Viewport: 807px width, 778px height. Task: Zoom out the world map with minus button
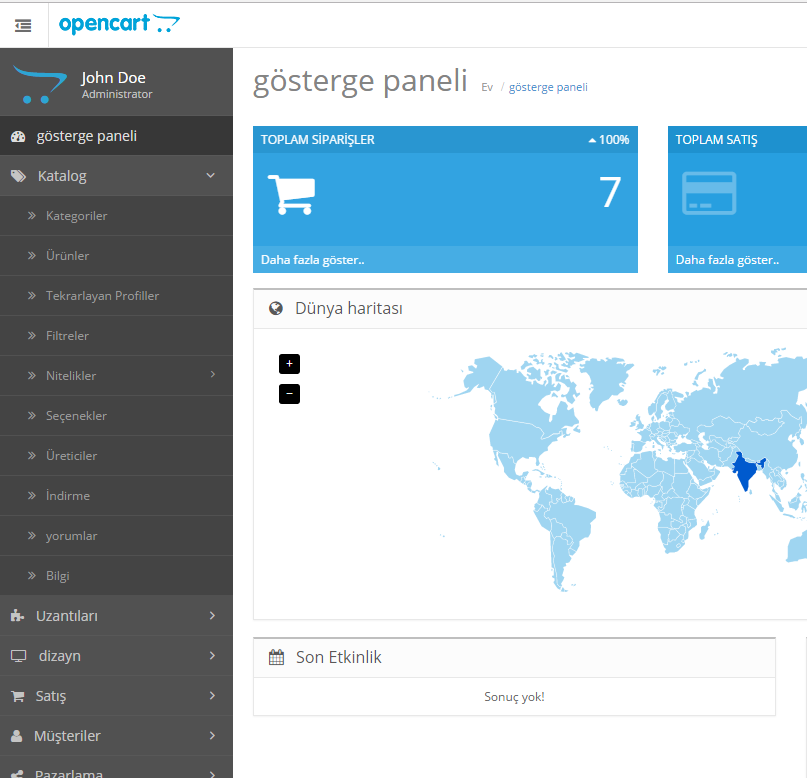pos(289,394)
